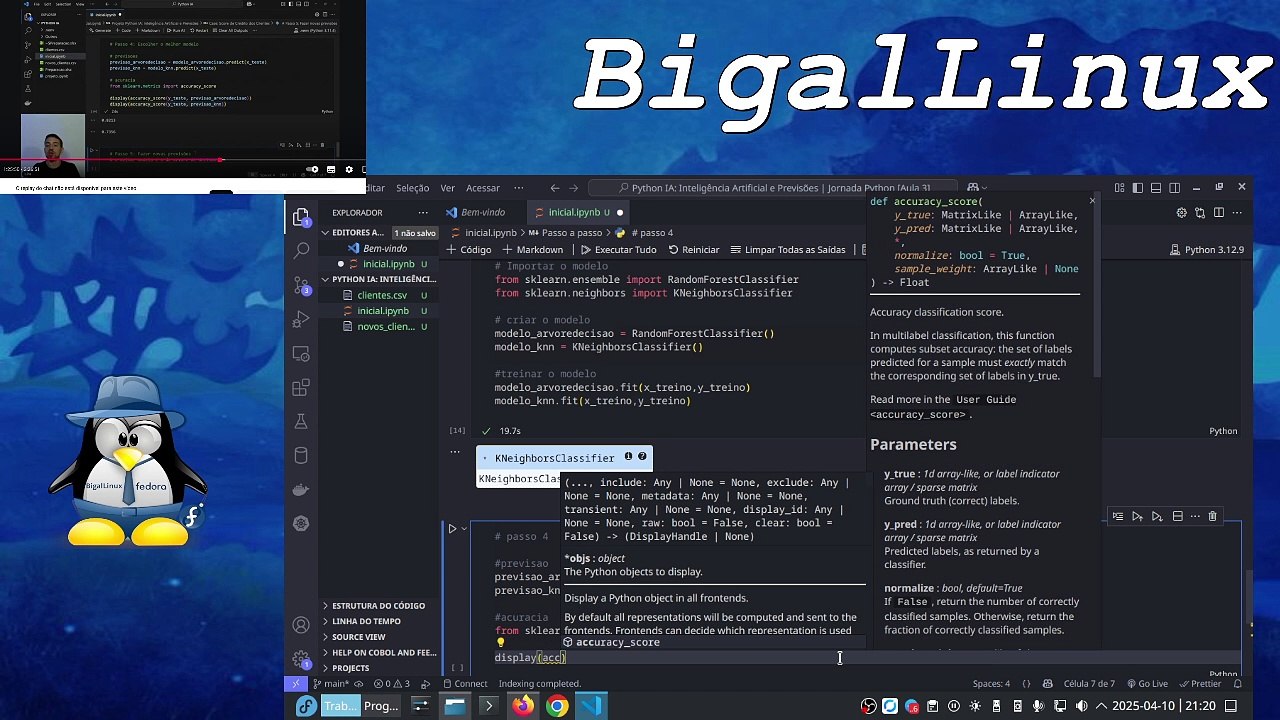
Task: Split the current notebook cell
Action: pos(1177,516)
